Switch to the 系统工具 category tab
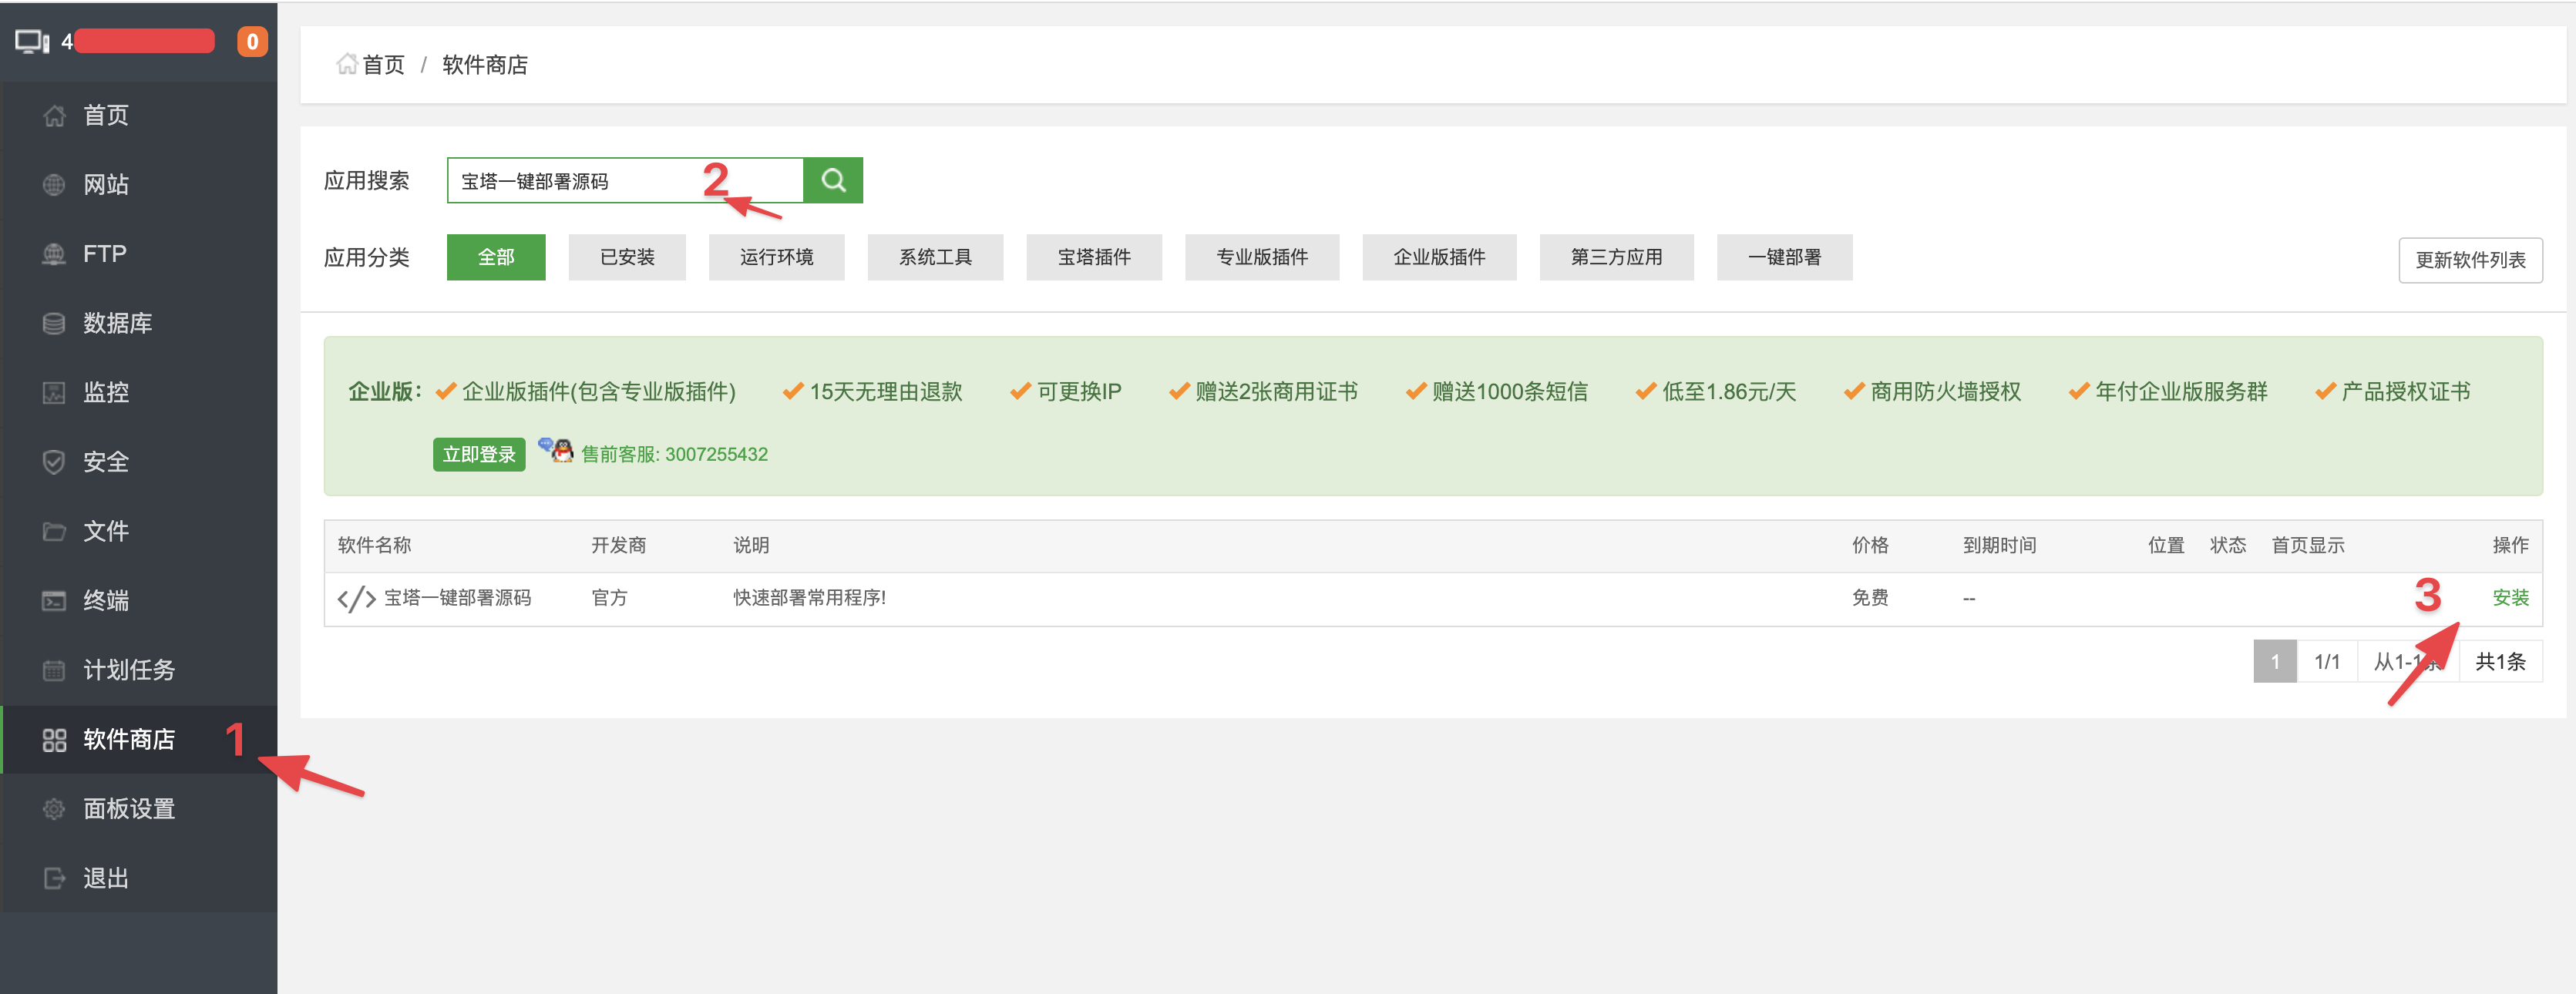 [x=935, y=257]
